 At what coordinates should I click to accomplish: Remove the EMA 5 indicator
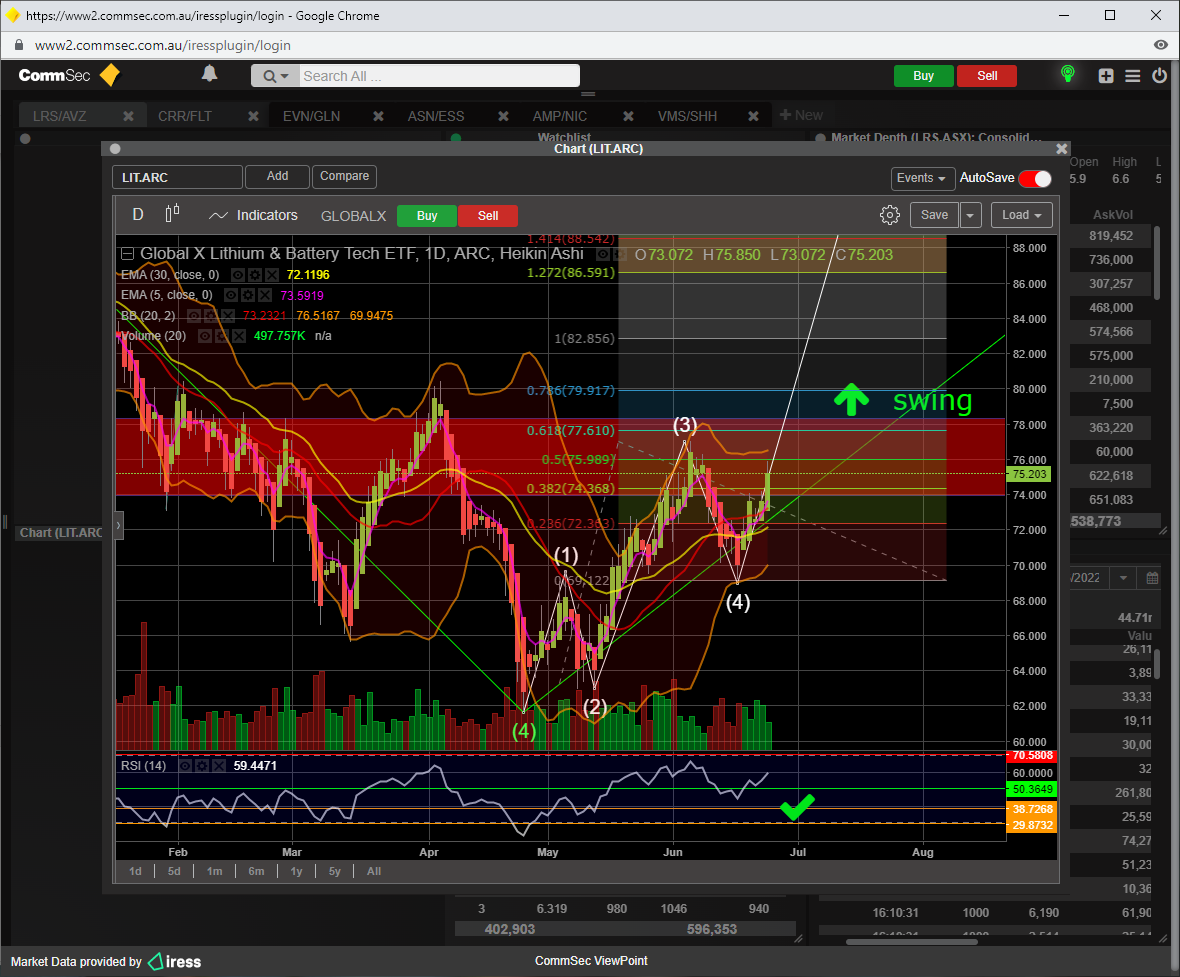(x=265, y=295)
